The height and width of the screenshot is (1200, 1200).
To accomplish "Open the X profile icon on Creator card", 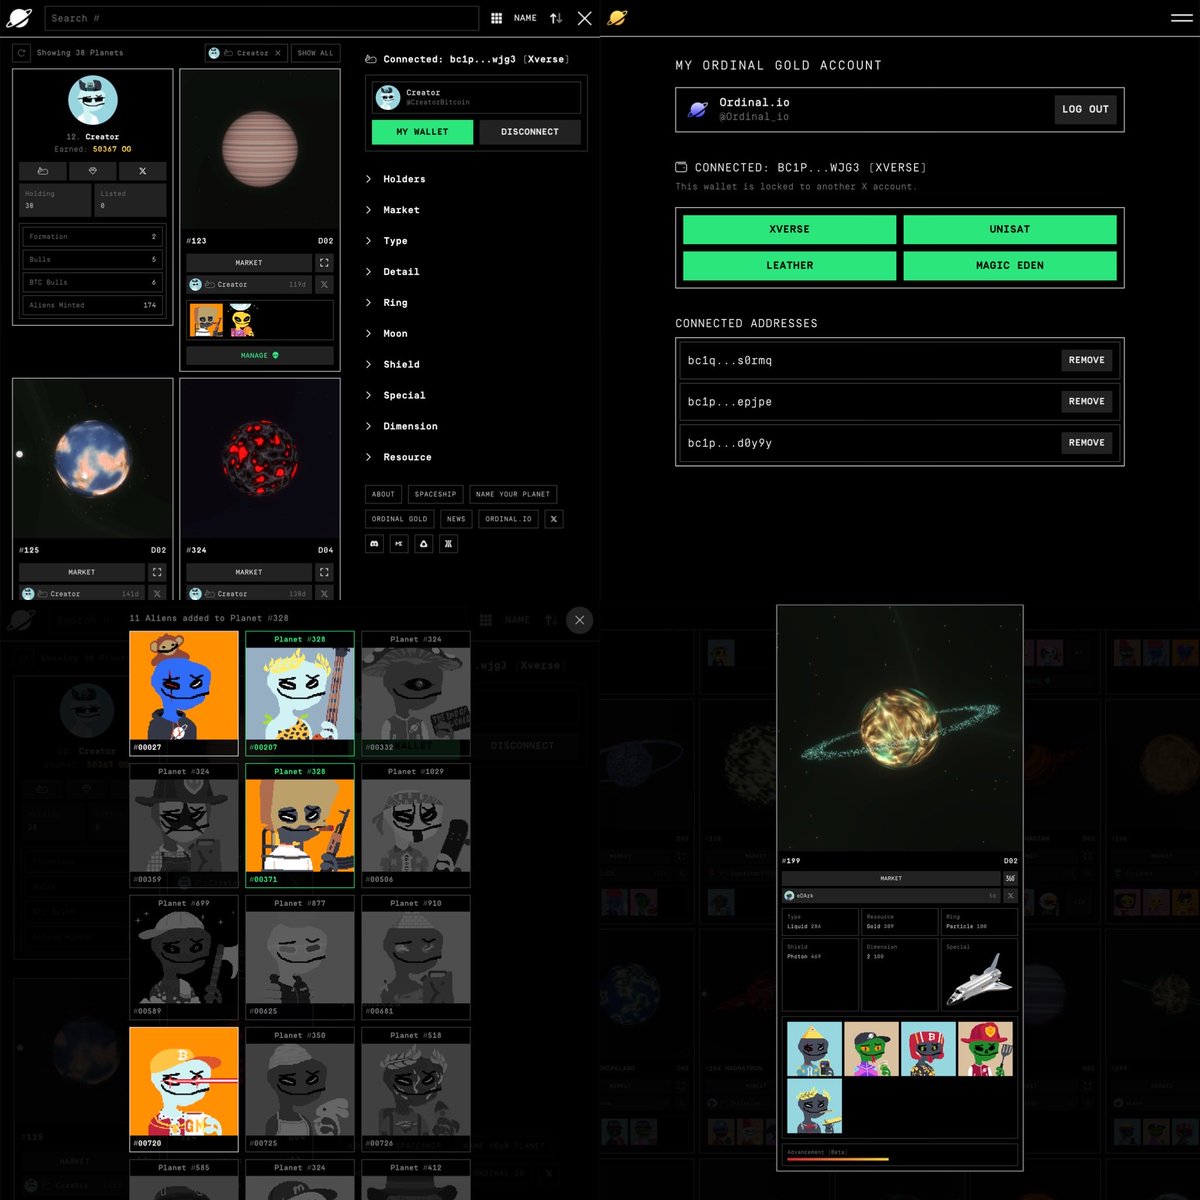I will point(143,171).
